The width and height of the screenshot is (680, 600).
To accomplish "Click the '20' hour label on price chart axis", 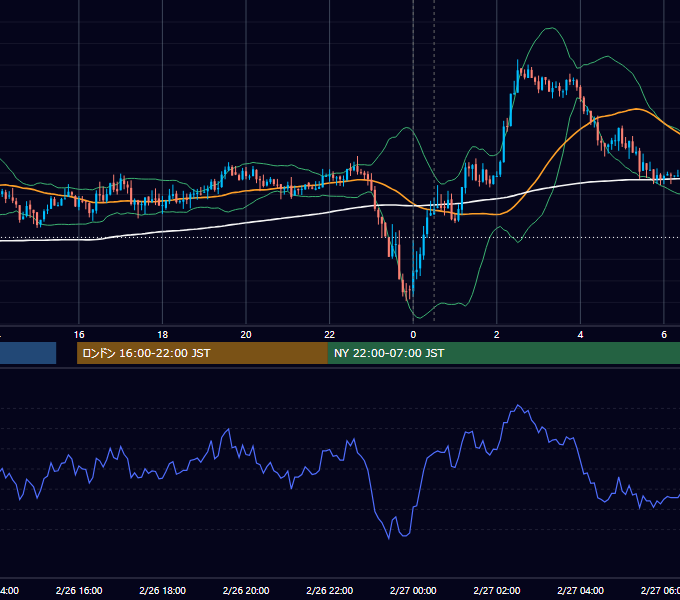I will pos(246,335).
